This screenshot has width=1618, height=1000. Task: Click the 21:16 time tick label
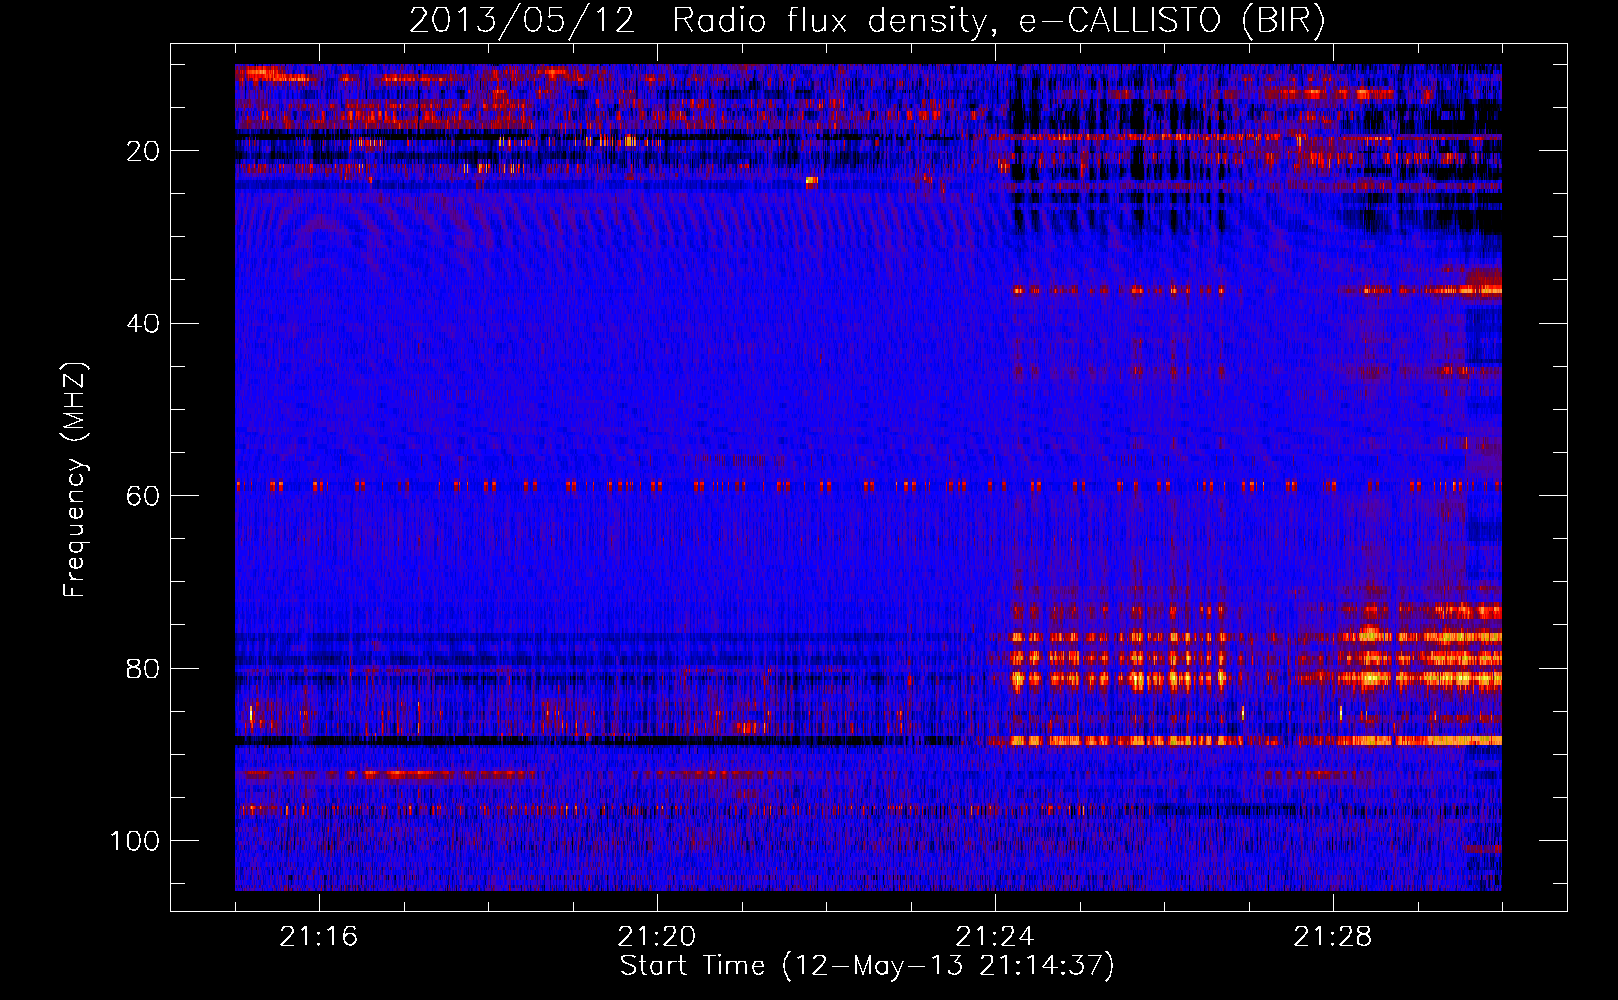(319, 937)
